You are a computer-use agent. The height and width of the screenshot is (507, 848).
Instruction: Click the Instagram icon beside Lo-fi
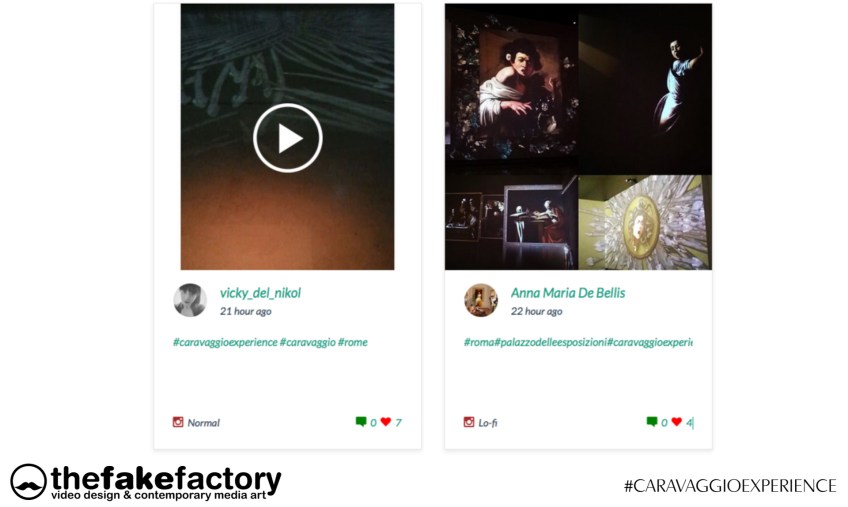pos(469,422)
